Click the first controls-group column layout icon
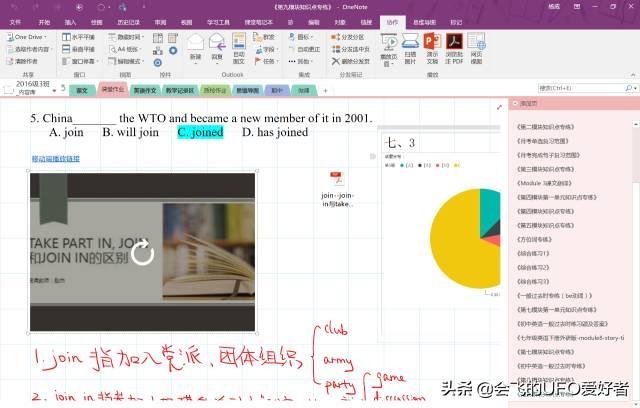 (x=158, y=38)
